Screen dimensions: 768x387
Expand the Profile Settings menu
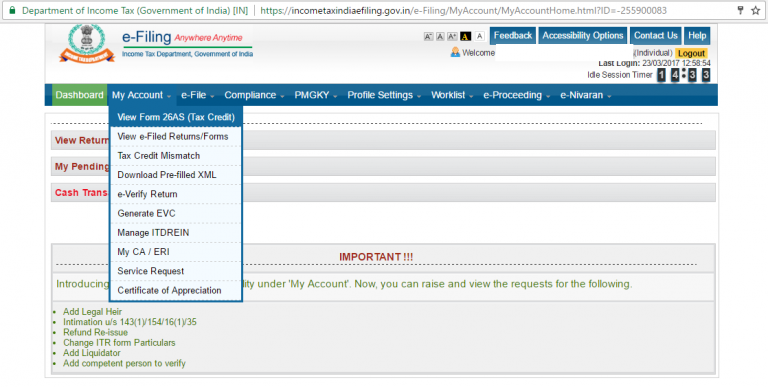coord(384,95)
